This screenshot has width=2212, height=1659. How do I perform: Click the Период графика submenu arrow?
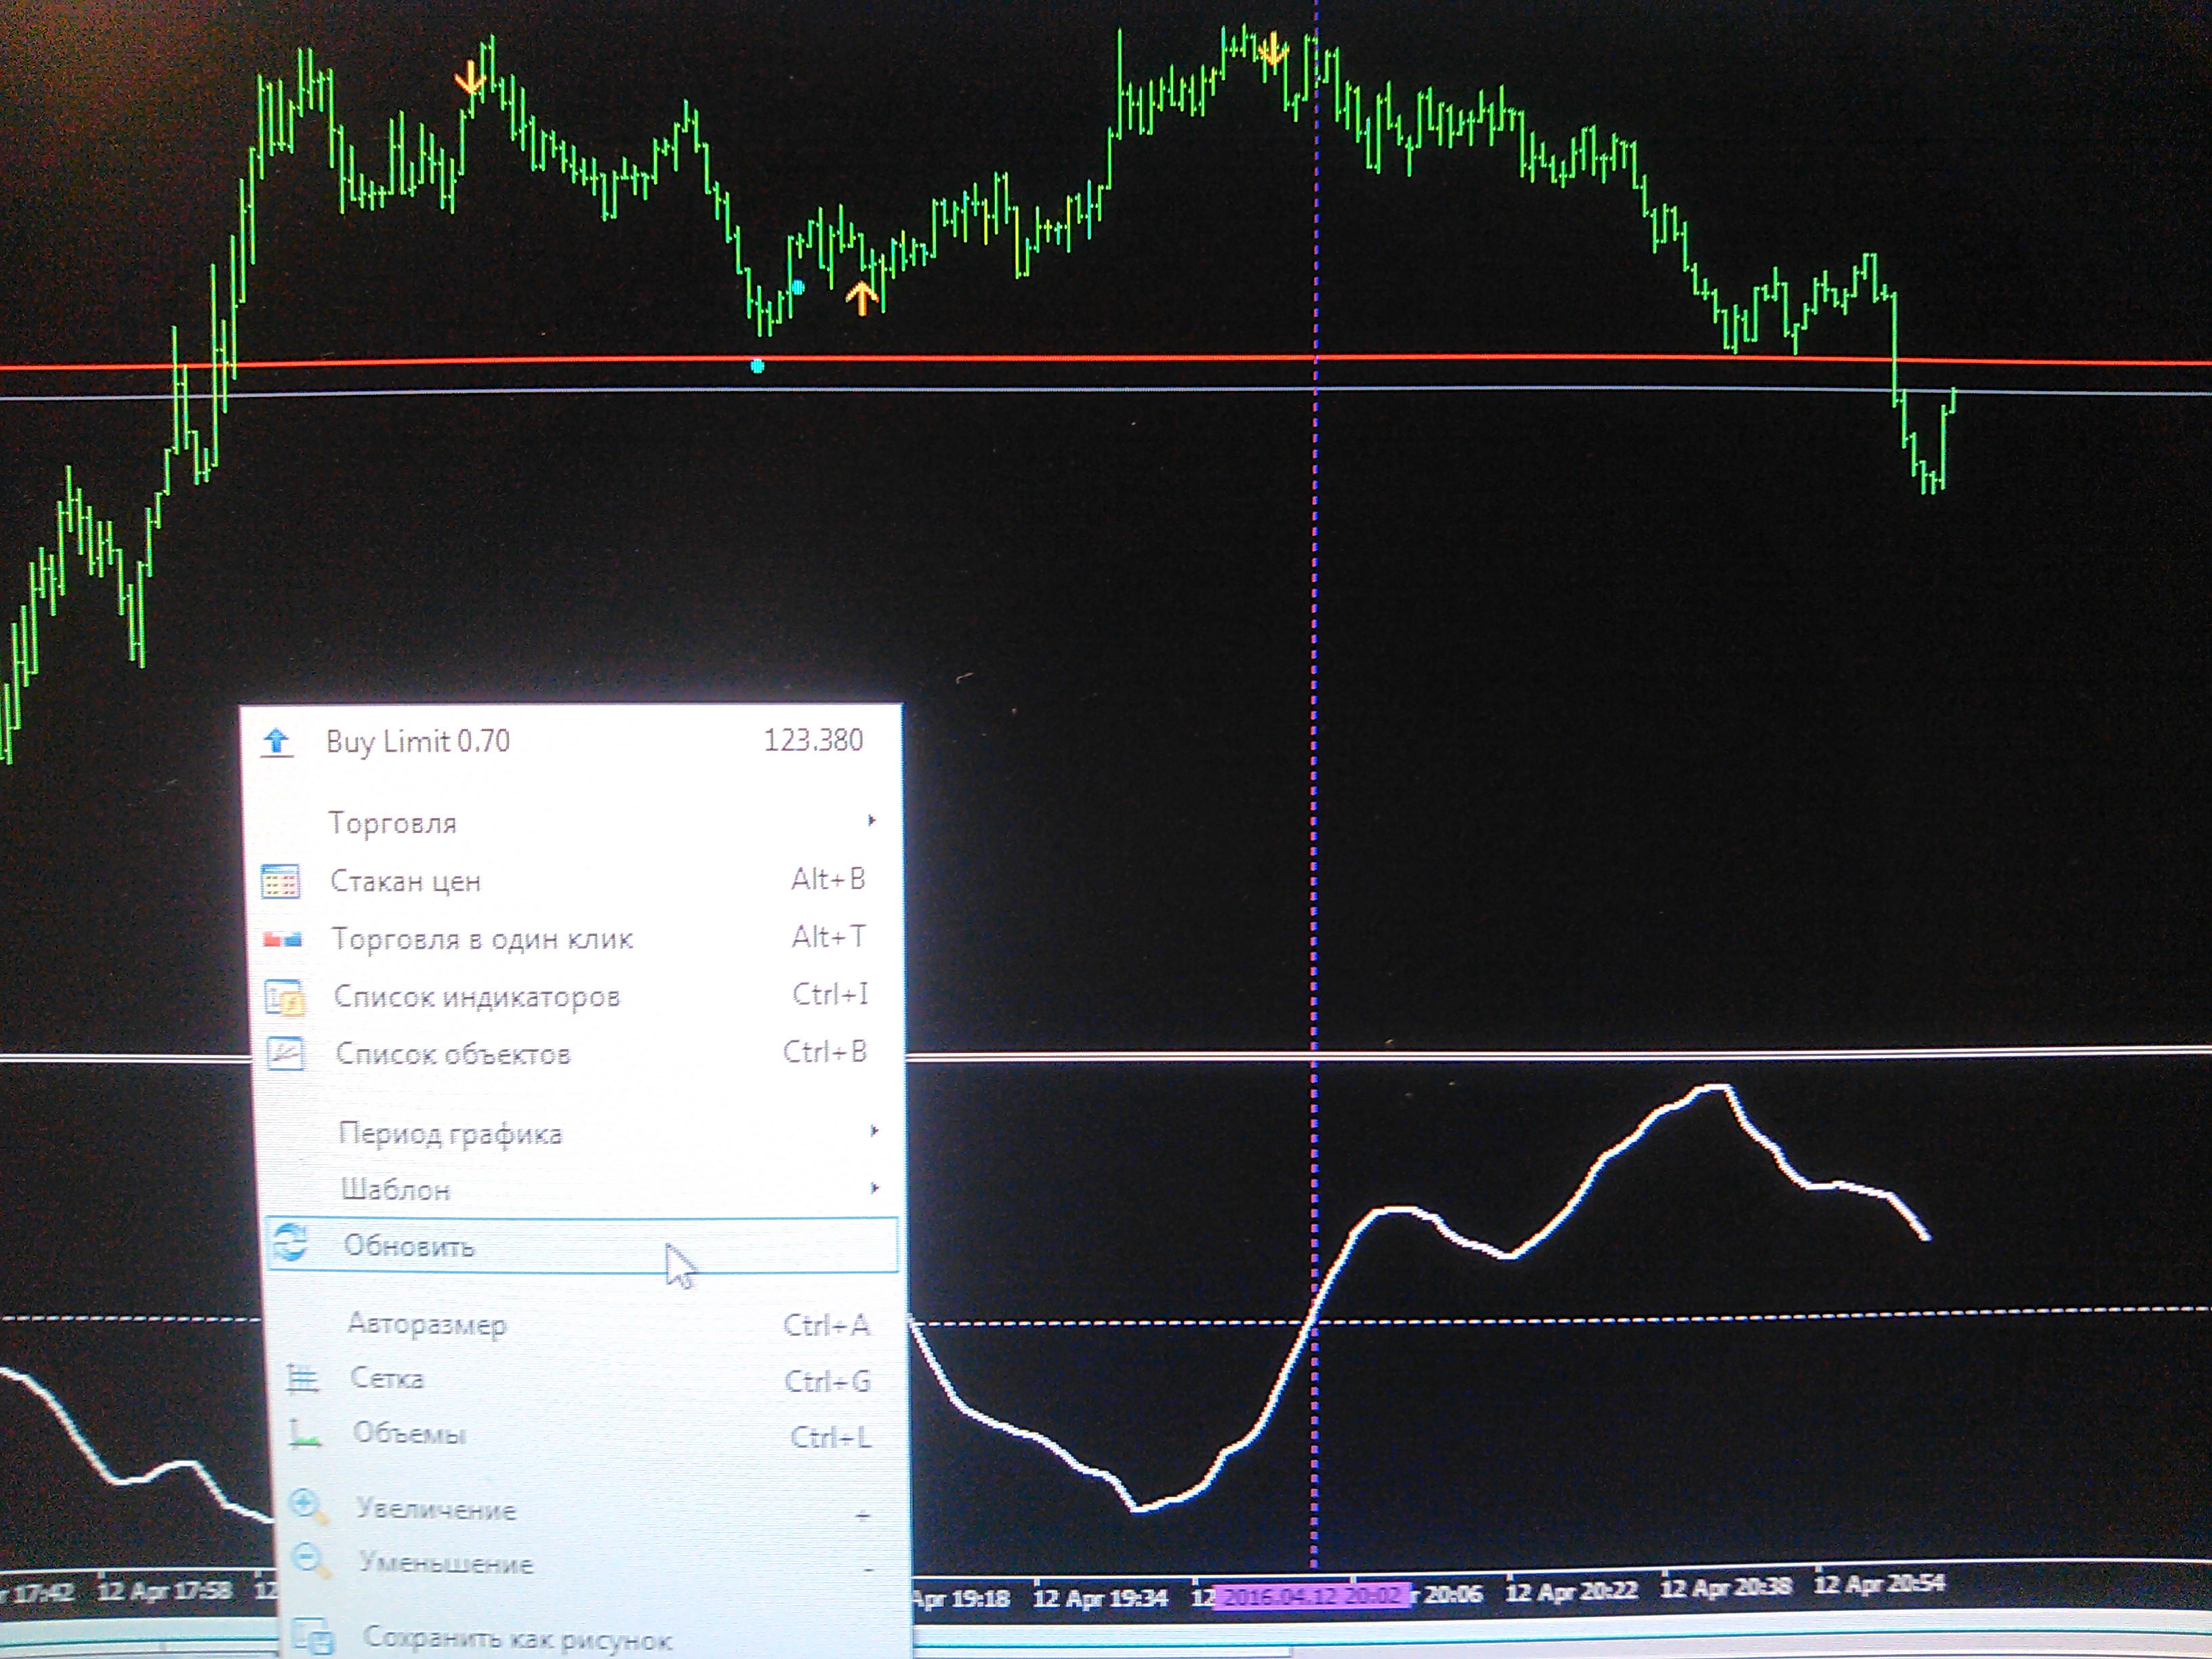875,1131
